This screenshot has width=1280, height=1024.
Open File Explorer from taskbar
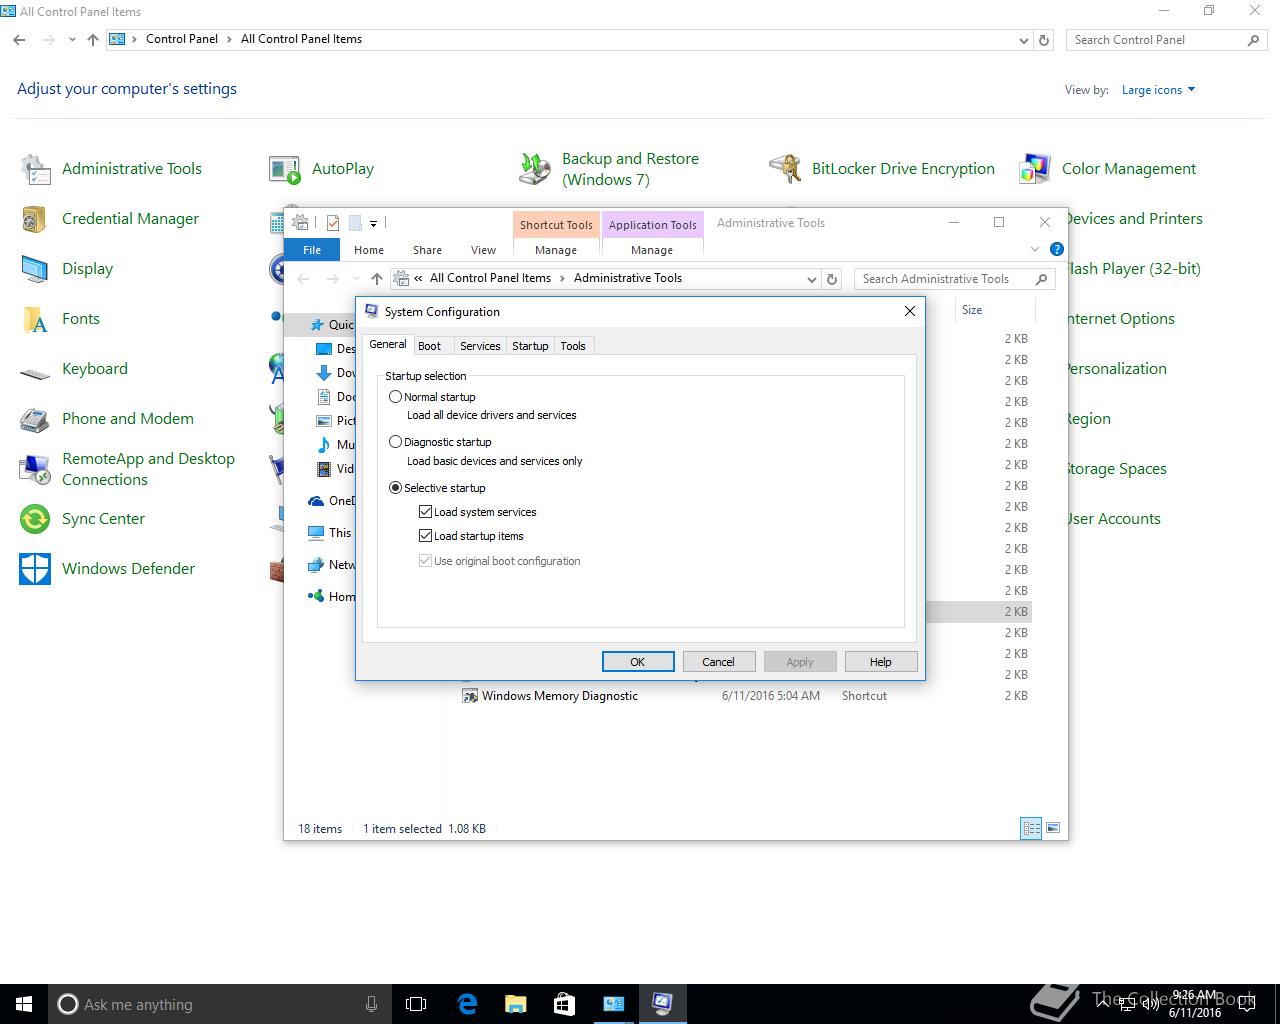(x=515, y=1004)
